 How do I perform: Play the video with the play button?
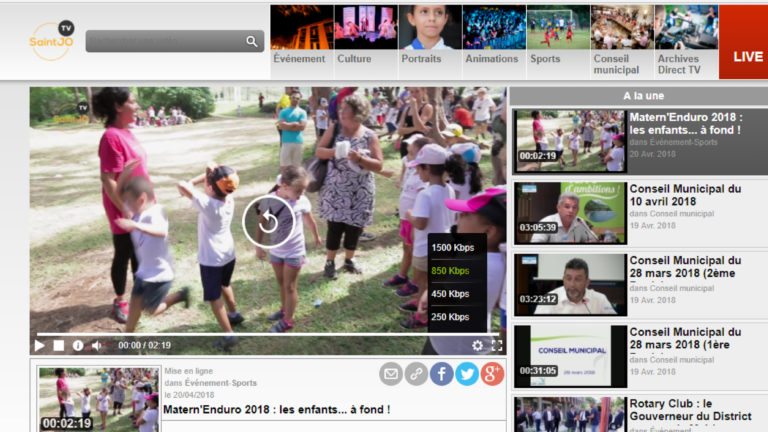[x=39, y=346]
